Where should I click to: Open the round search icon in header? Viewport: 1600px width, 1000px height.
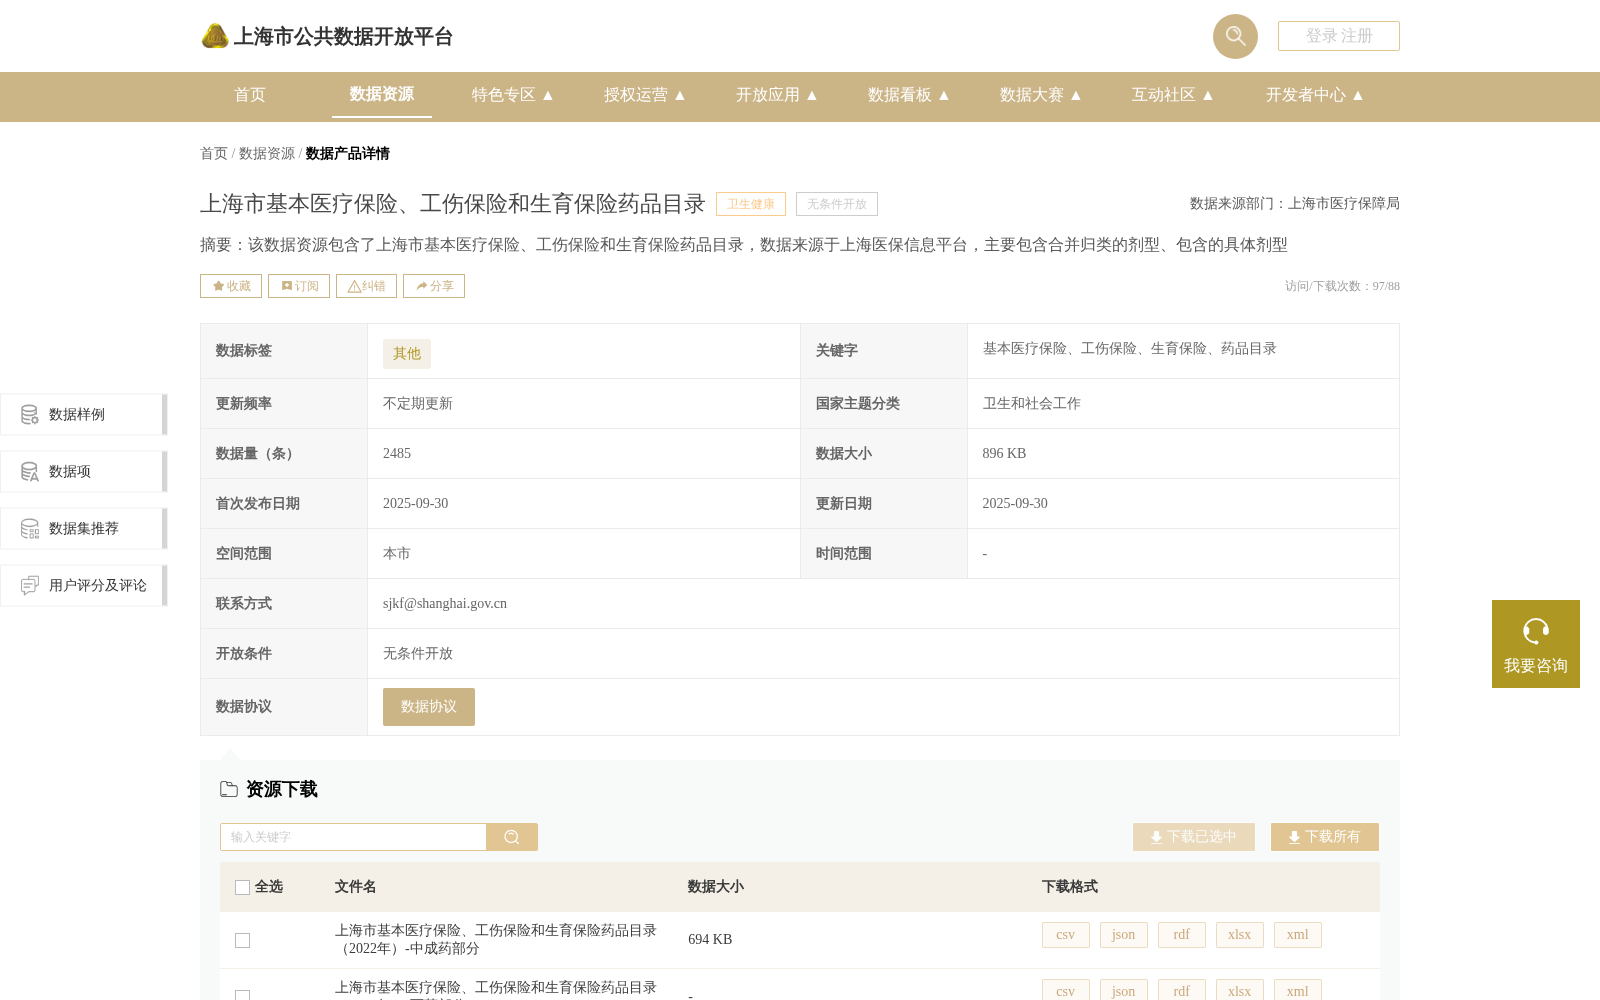click(x=1235, y=36)
